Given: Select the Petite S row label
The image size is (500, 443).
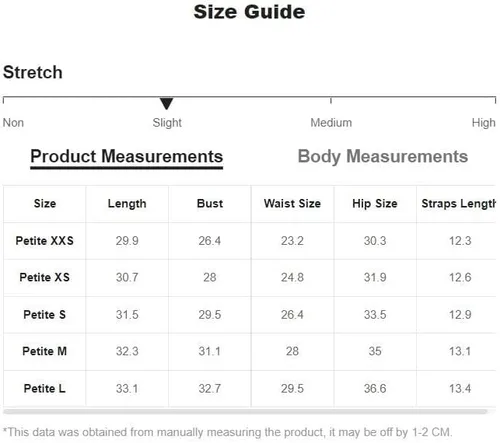Looking at the screenshot, I should [45, 315].
